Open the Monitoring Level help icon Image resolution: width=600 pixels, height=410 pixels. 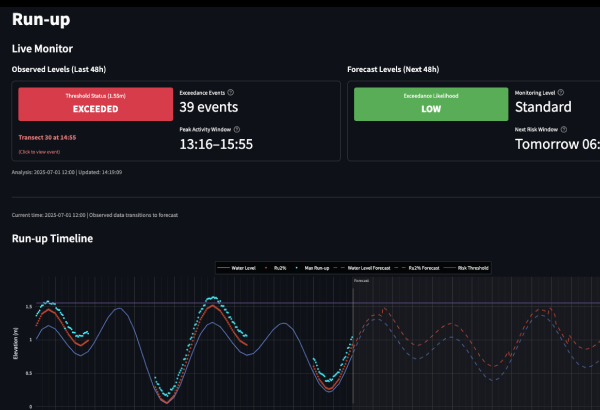tap(561, 93)
